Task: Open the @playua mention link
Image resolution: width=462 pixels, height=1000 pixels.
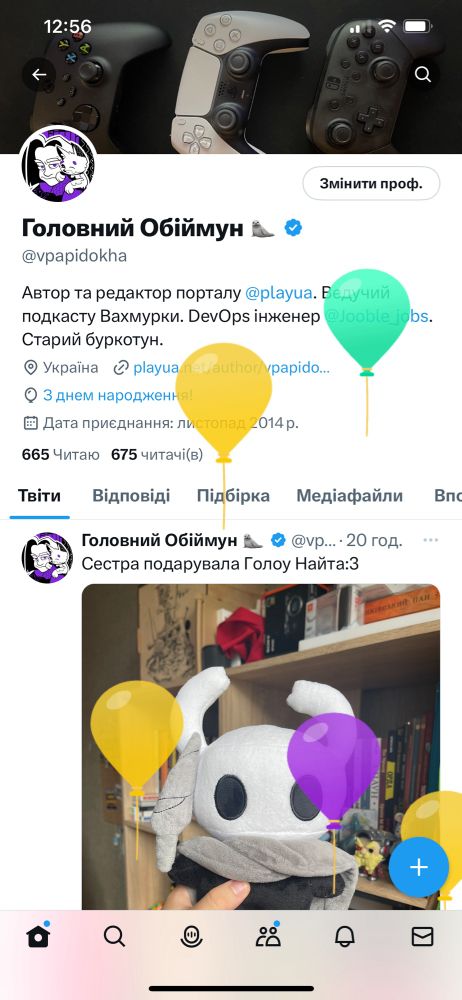Action: coord(279,293)
